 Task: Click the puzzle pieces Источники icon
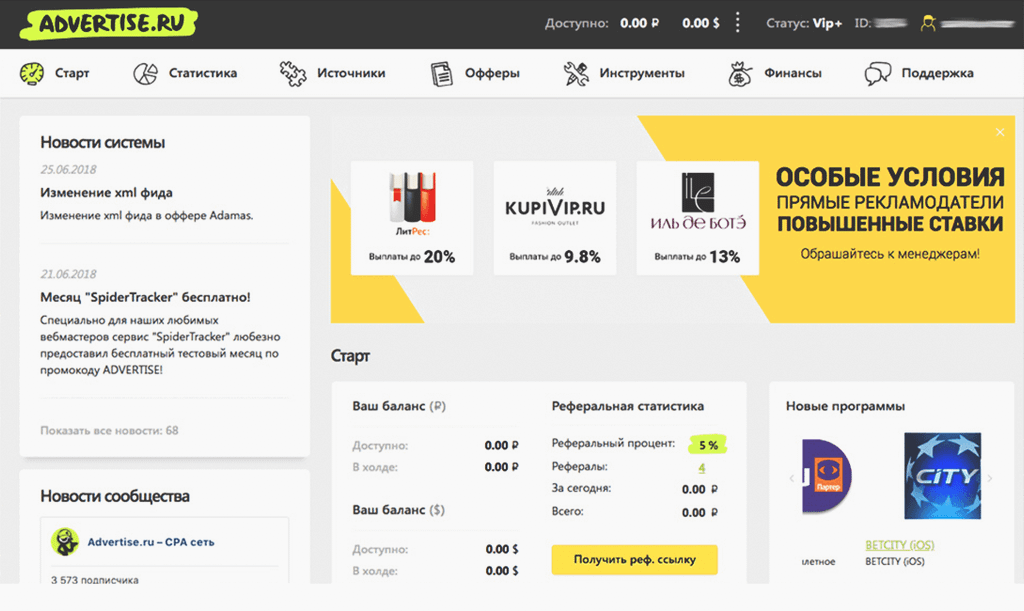point(293,73)
